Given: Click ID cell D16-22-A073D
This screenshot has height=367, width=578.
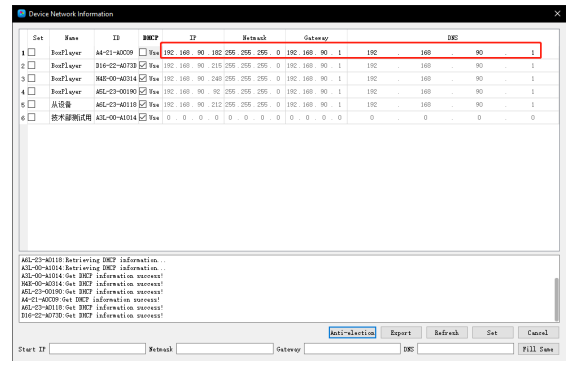Looking at the screenshot, I should [x=116, y=65].
